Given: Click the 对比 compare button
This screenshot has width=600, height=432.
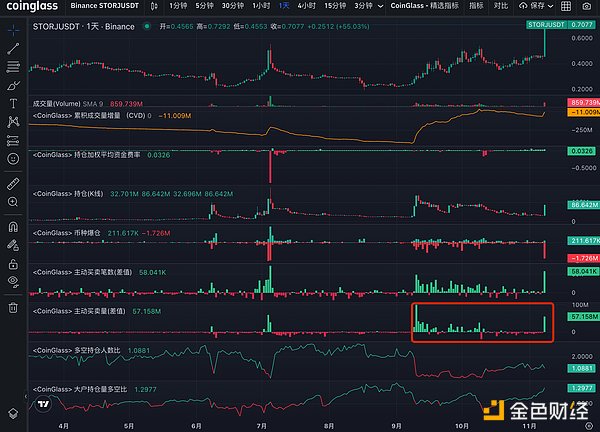Looking at the screenshot, I should (x=500, y=6).
